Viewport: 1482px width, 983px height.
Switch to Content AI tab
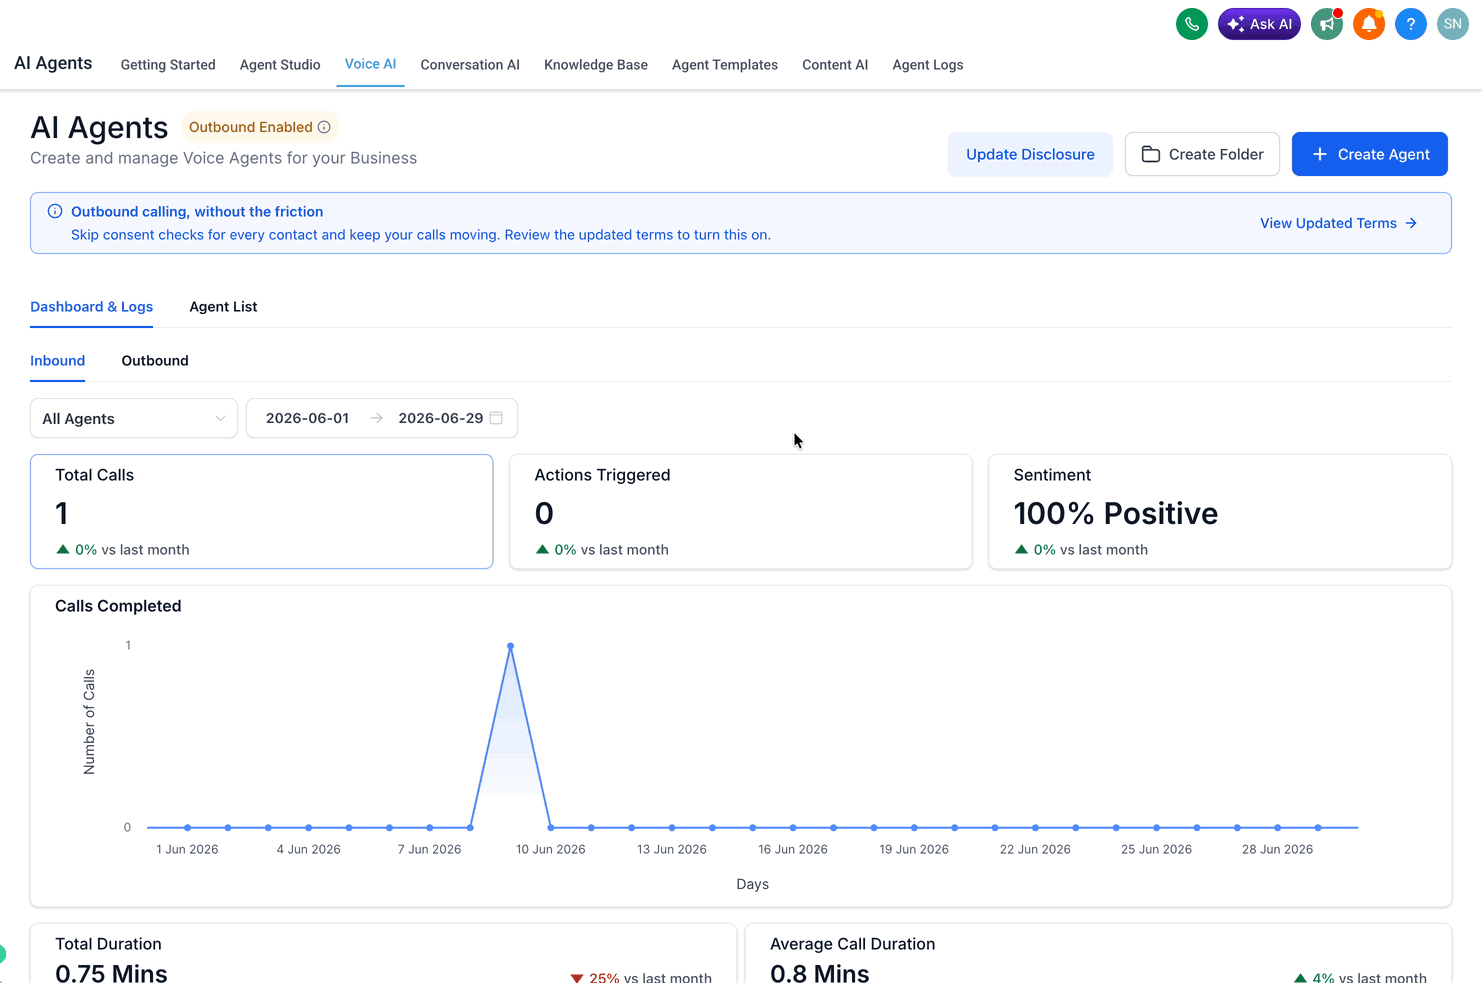835,65
